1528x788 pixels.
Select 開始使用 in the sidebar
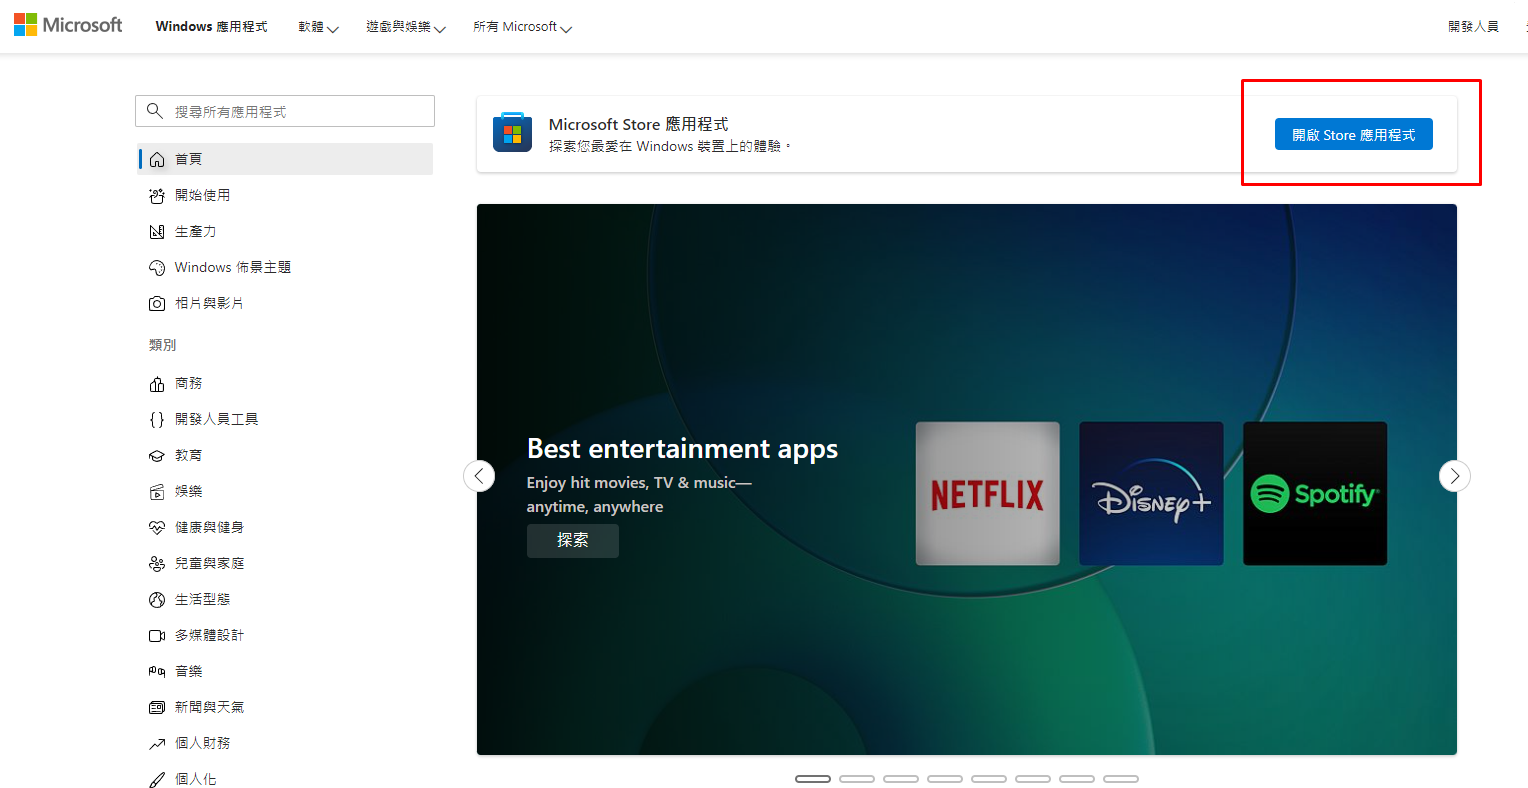click(285, 195)
